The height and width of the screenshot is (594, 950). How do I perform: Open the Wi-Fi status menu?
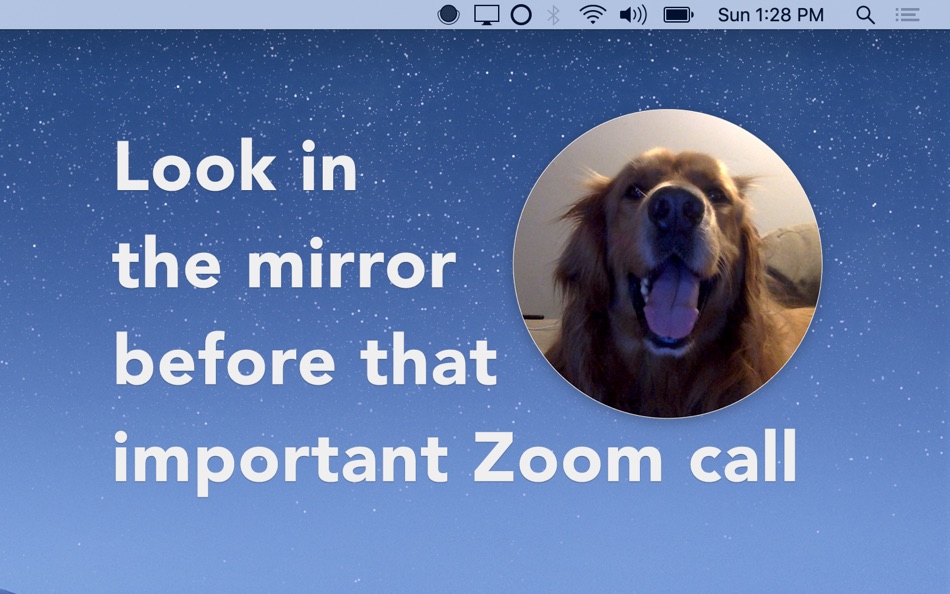coord(593,15)
